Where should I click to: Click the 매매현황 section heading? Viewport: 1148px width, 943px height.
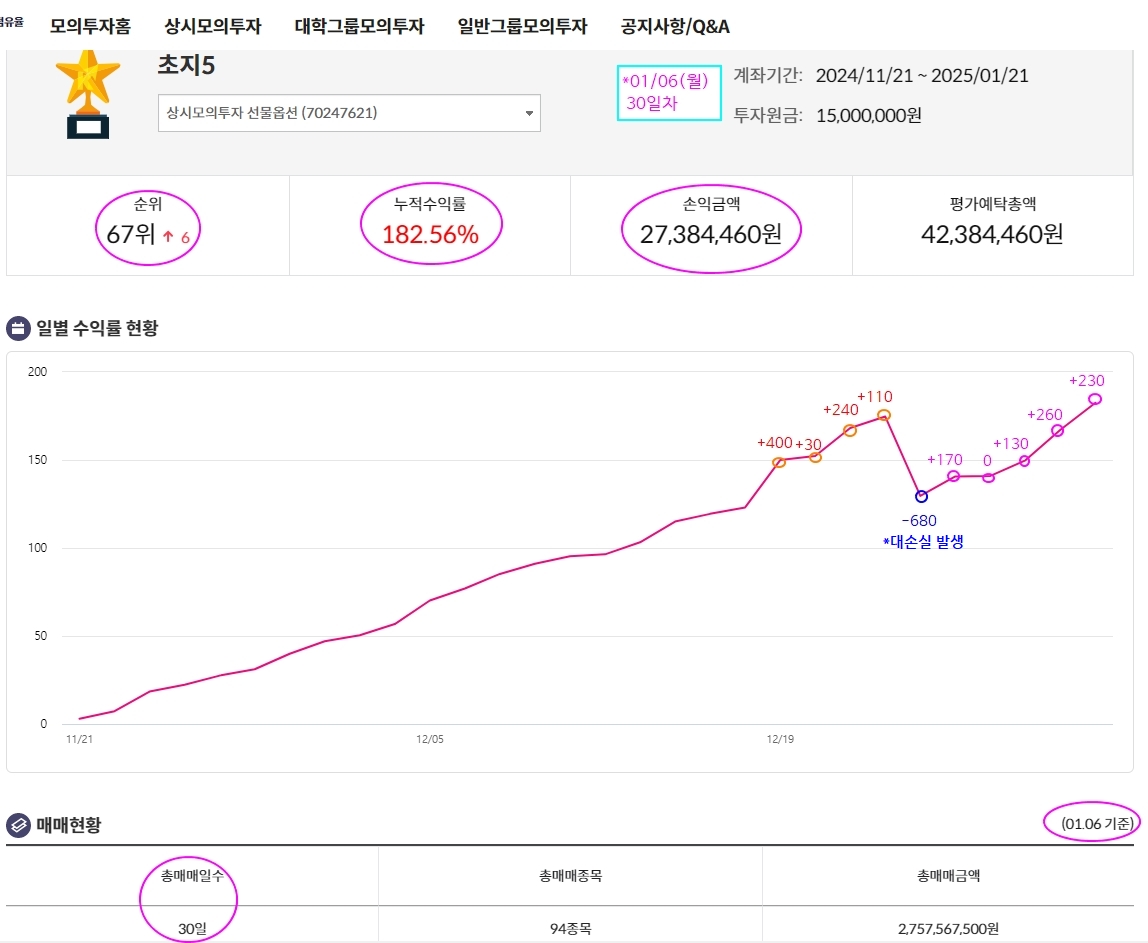[69, 825]
